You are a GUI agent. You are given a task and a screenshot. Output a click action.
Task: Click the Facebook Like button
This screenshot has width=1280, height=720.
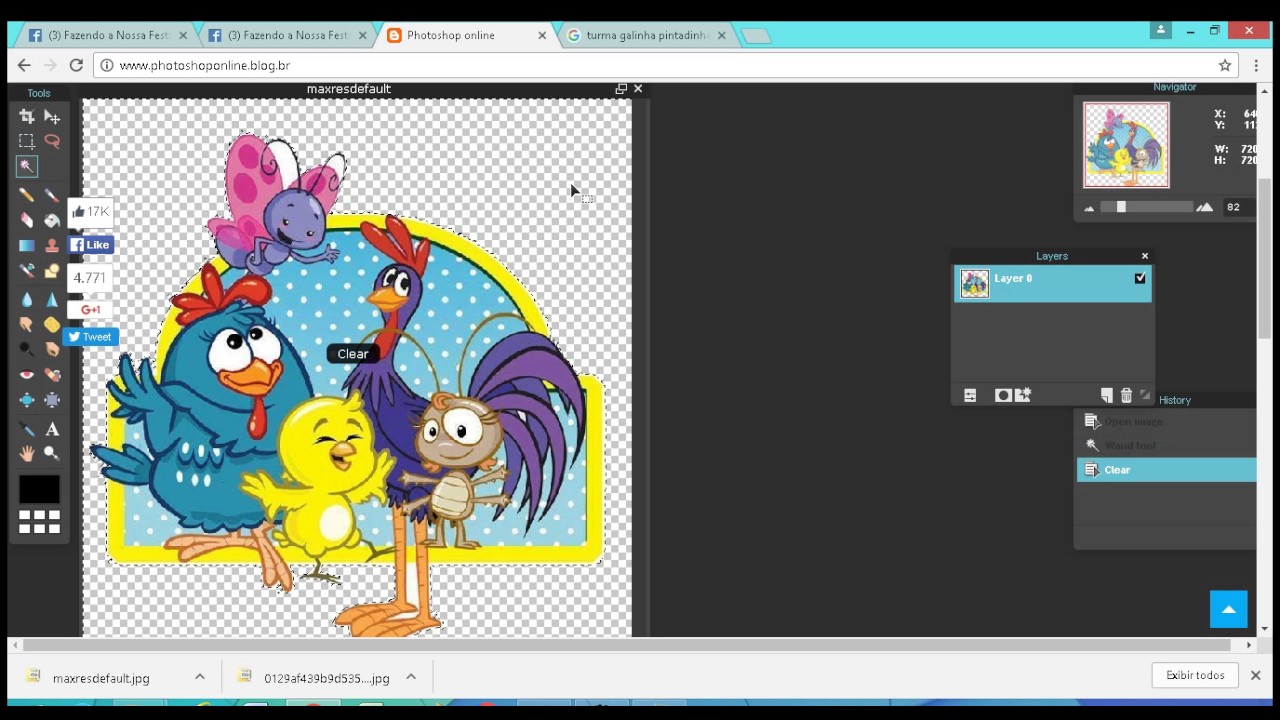[90, 245]
